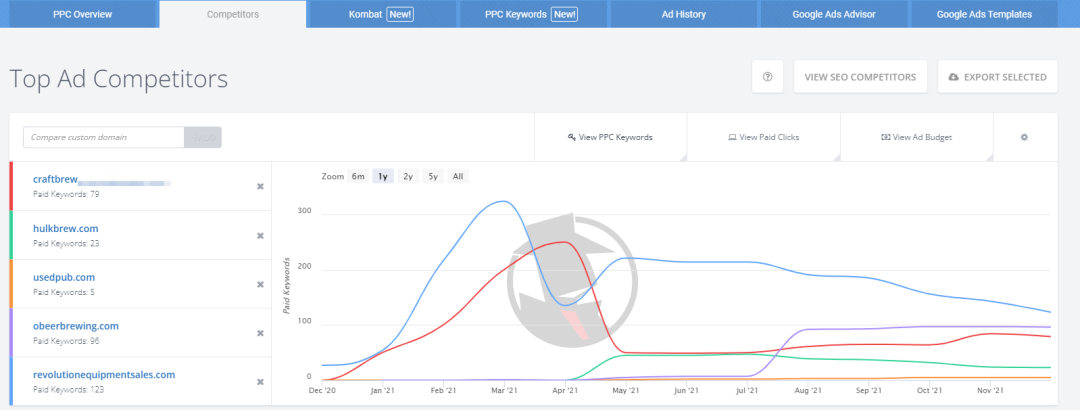Click the View SEO Competitors button

point(860,77)
